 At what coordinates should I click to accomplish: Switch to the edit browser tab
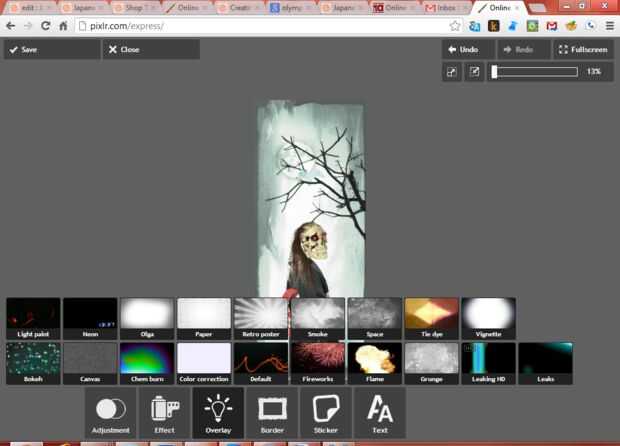coord(30,8)
